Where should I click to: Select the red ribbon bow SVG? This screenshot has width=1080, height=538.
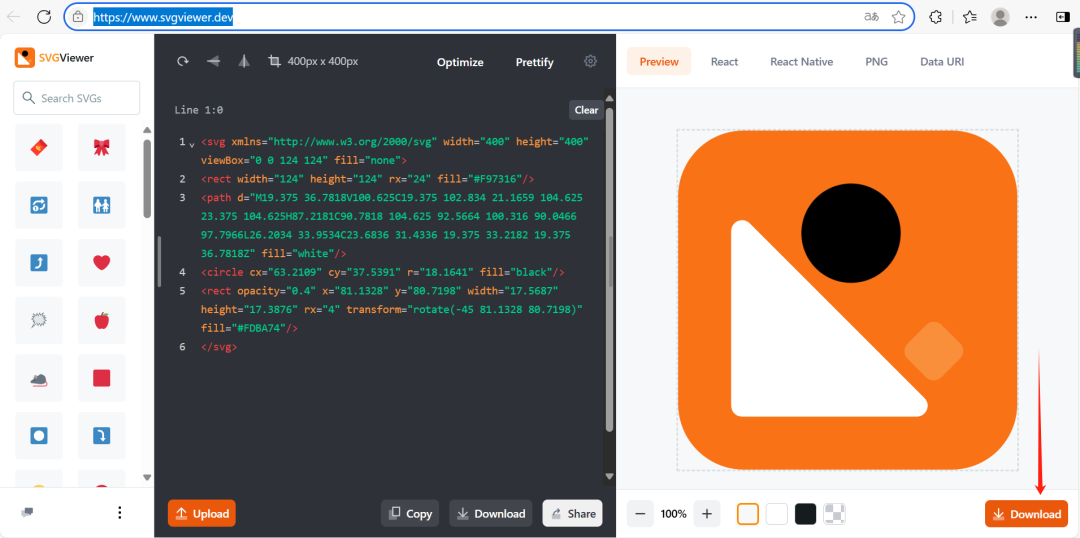[x=102, y=147]
